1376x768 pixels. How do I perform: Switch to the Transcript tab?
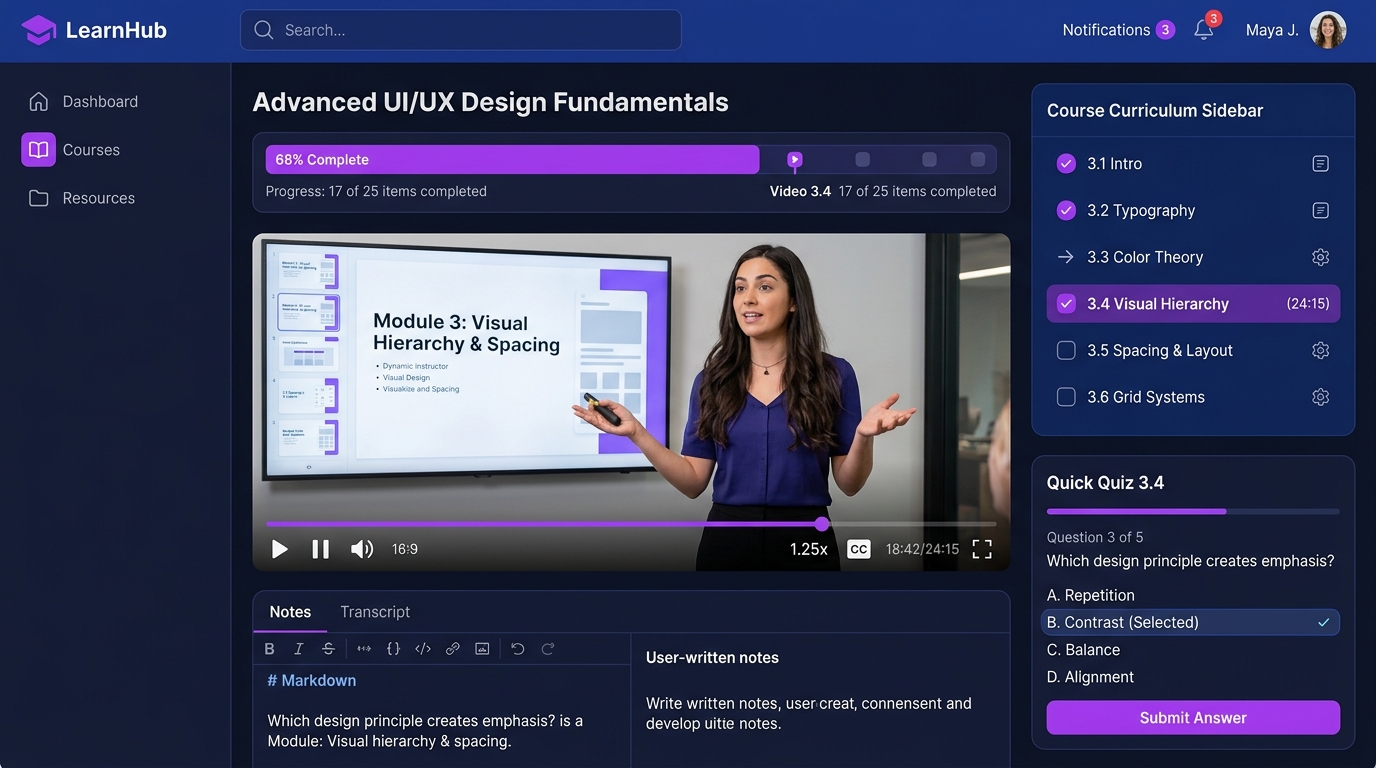coord(375,612)
